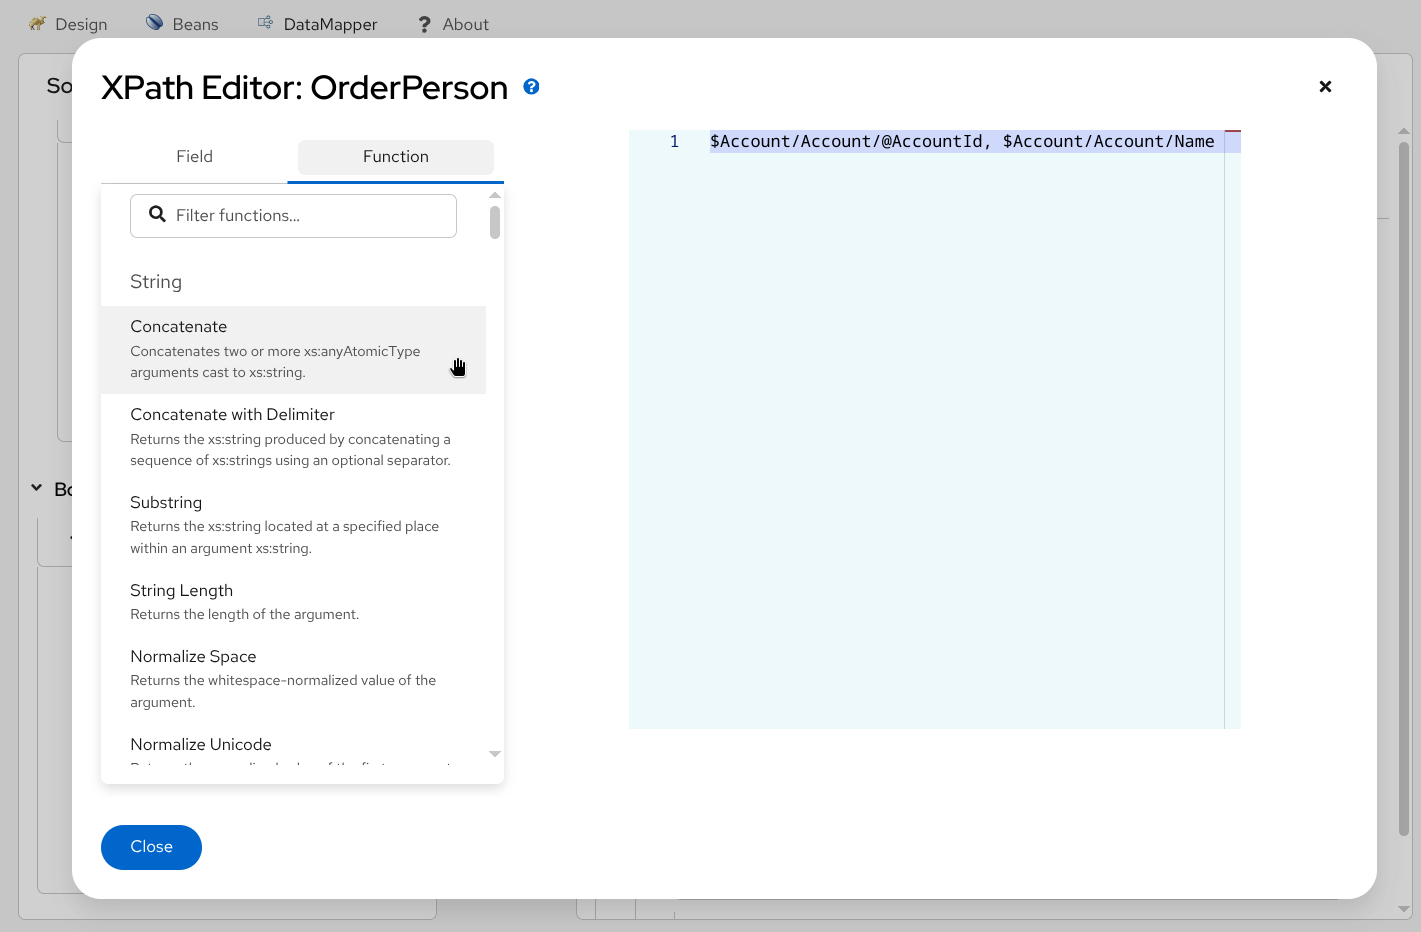
Task: Click the magnifier icon in the filter field
Action: pyautogui.click(x=157, y=214)
